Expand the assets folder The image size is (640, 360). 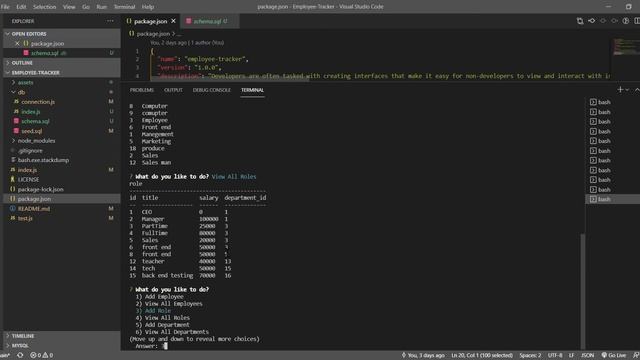pos(62,82)
